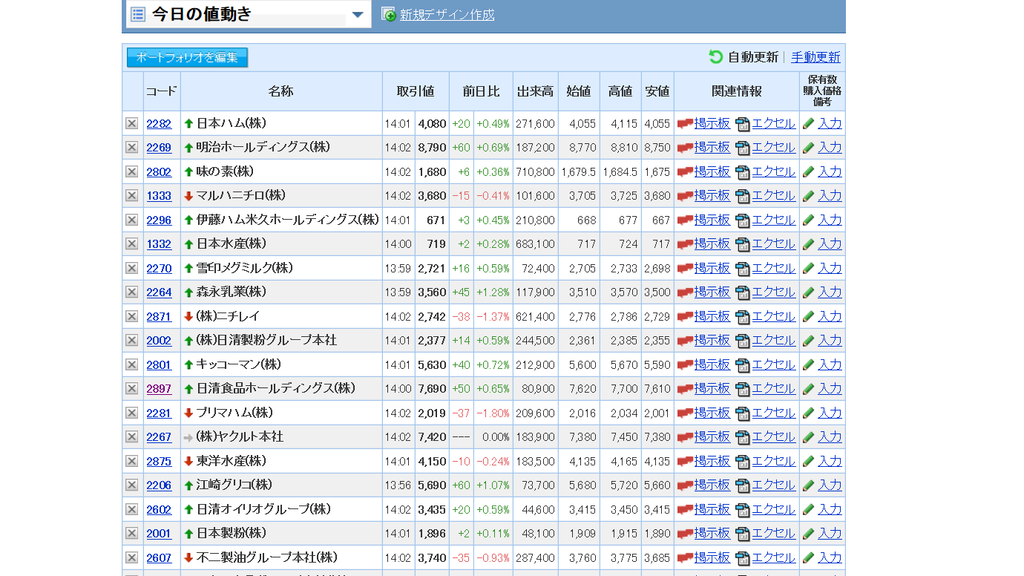Open stock code 2269 link
The height and width of the screenshot is (576, 1024).
159,148
